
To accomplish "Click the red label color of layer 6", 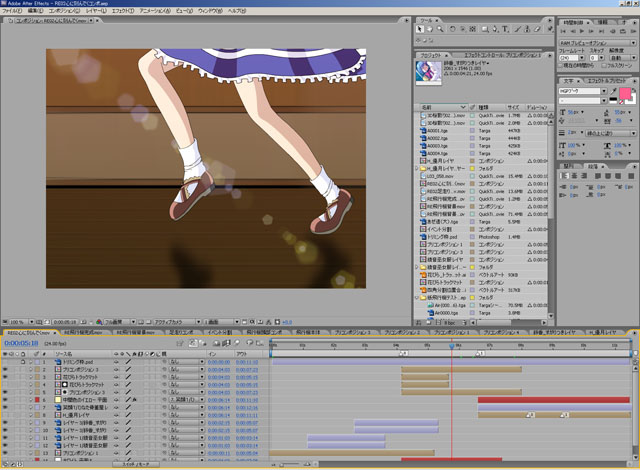I will (37, 400).
